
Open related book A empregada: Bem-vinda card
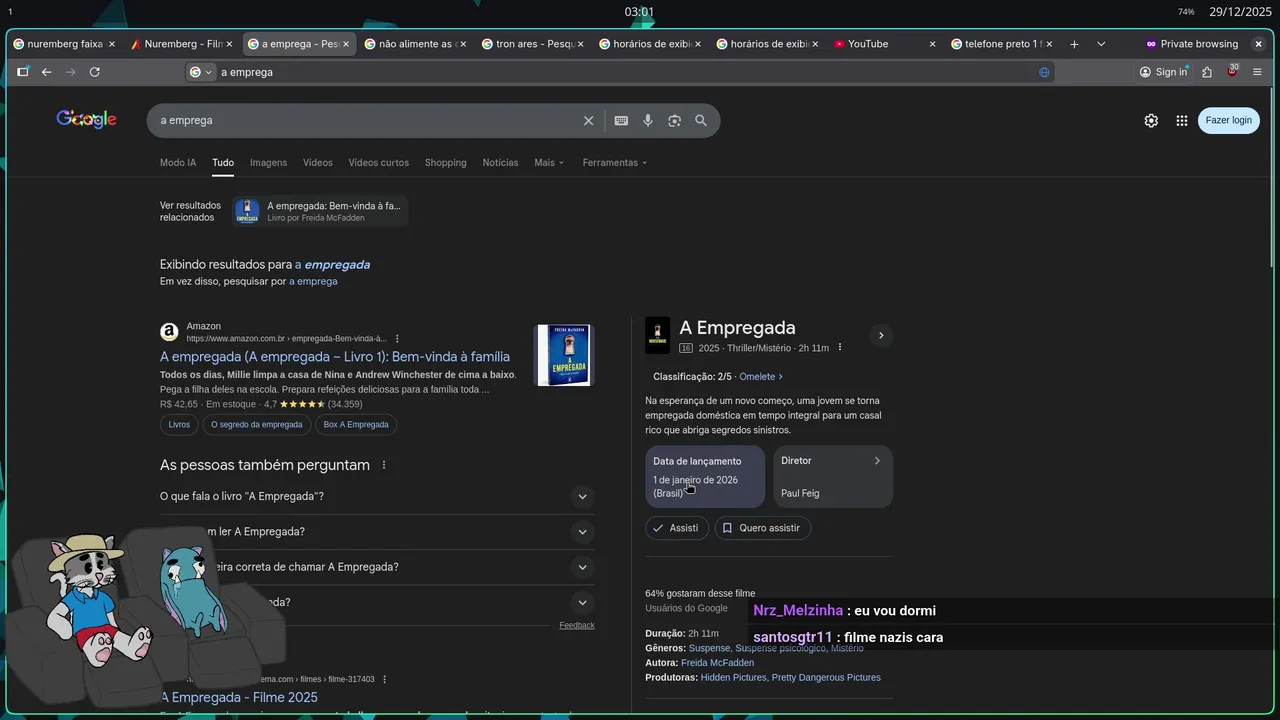(320, 211)
